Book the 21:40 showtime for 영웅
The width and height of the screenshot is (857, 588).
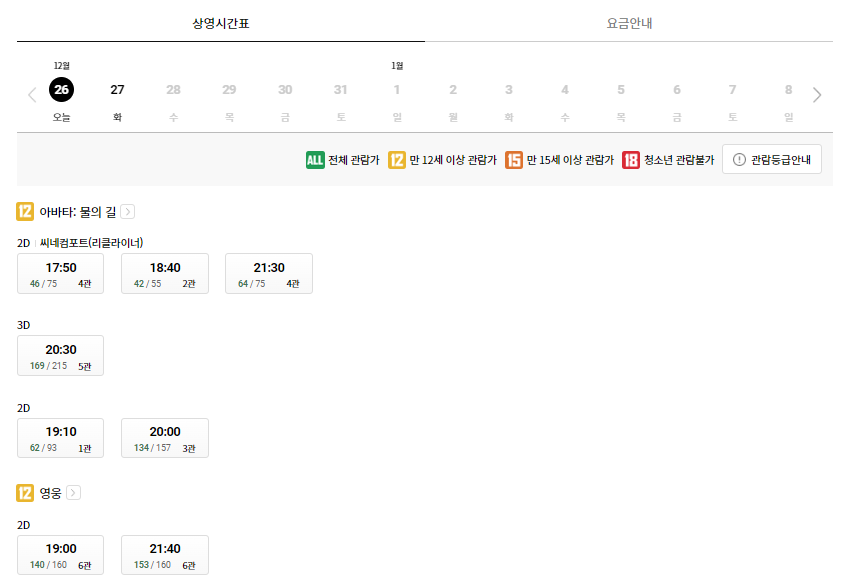[x=164, y=554]
